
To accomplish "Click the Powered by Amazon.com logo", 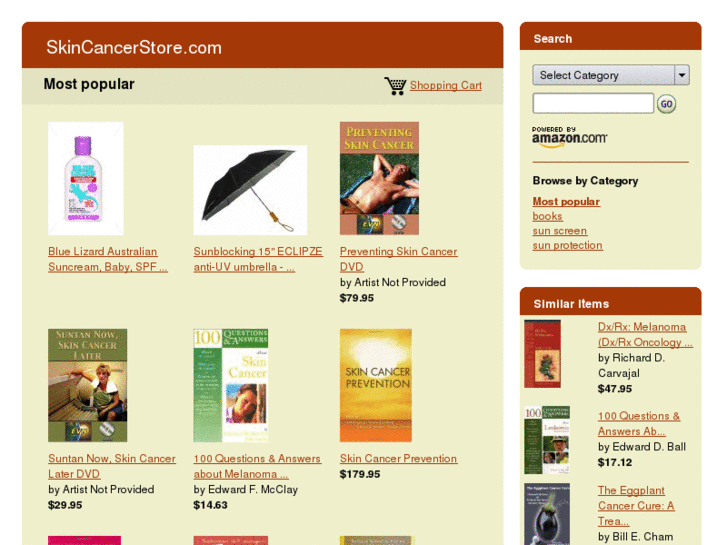I will click(569, 137).
